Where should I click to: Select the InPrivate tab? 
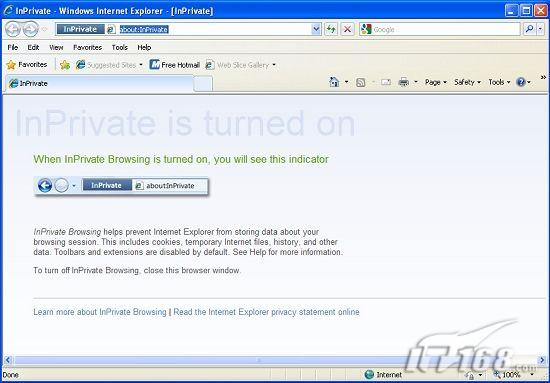pos(99,83)
